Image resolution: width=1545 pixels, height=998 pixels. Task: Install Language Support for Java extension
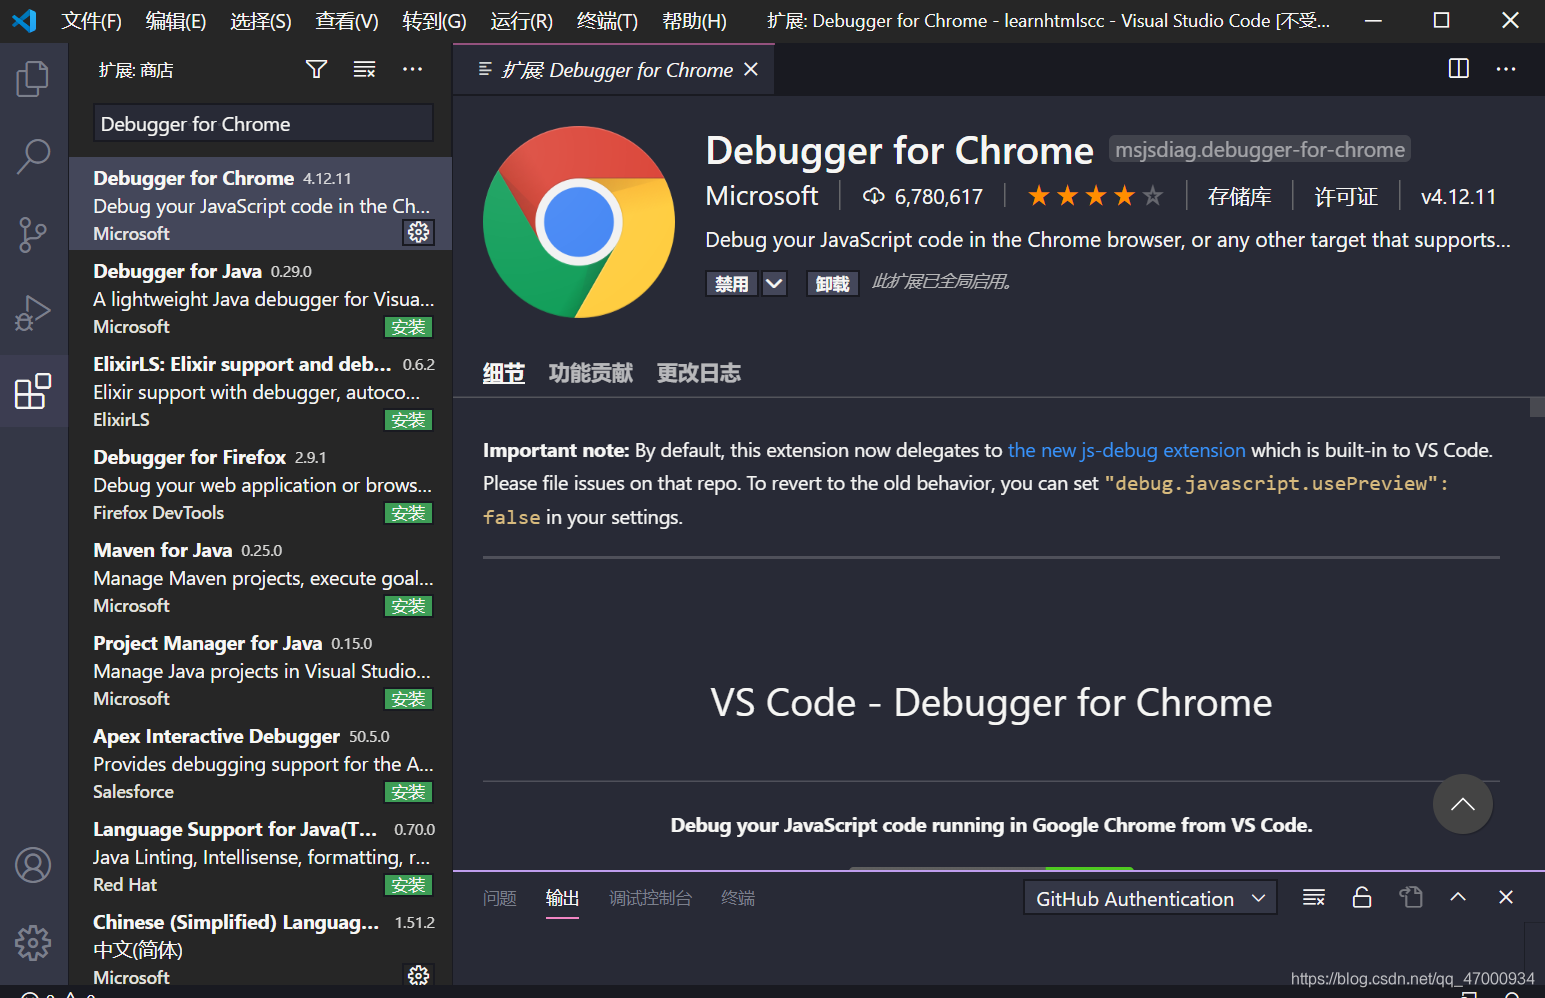pos(408,885)
